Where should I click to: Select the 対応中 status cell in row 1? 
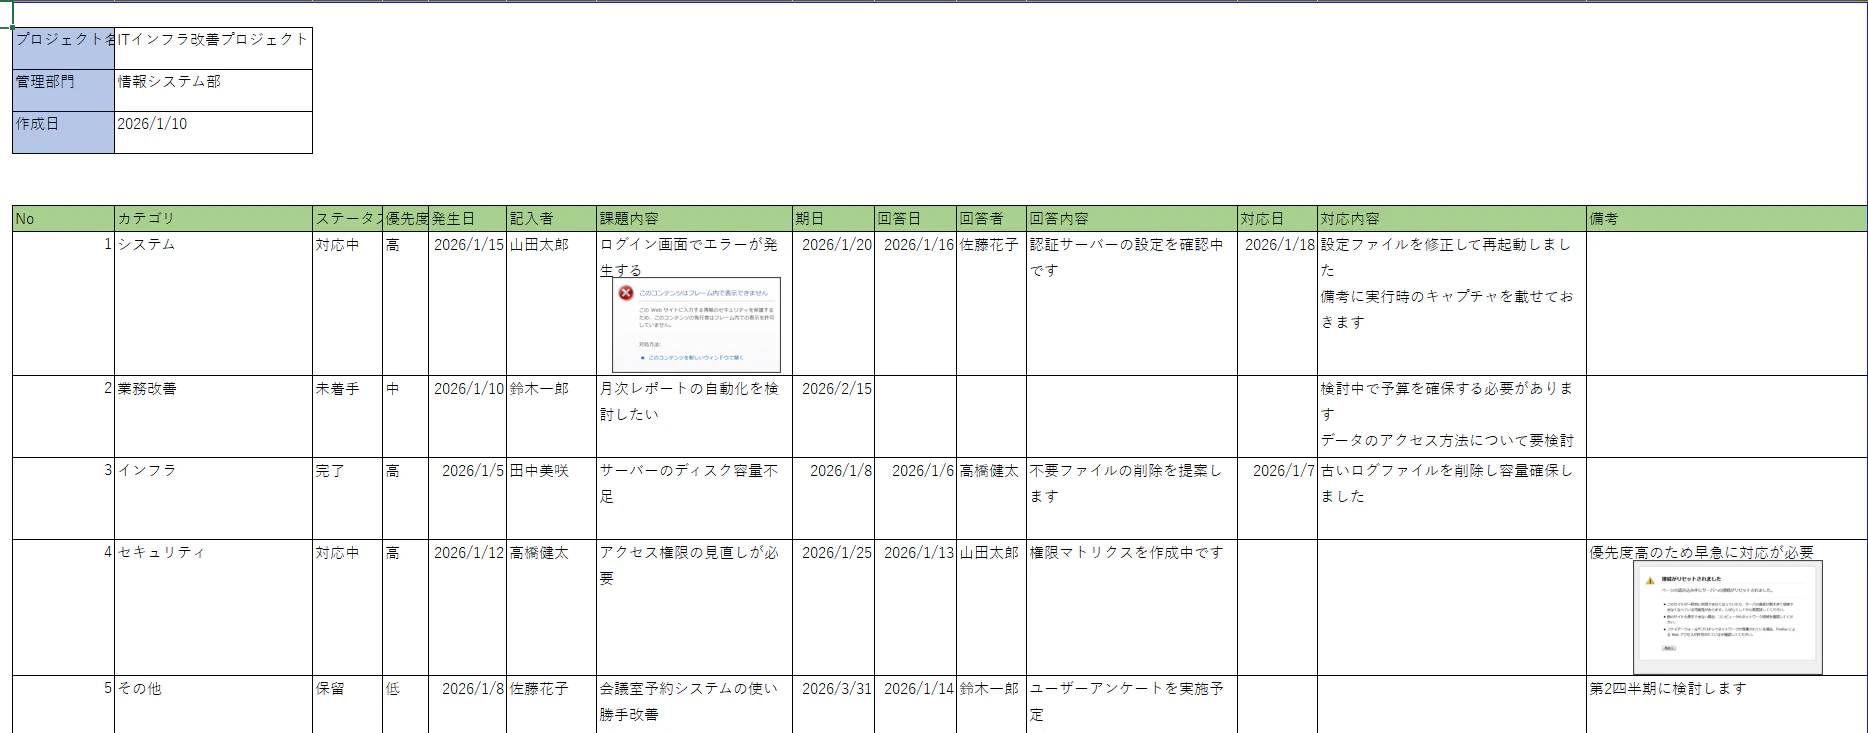click(x=348, y=304)
